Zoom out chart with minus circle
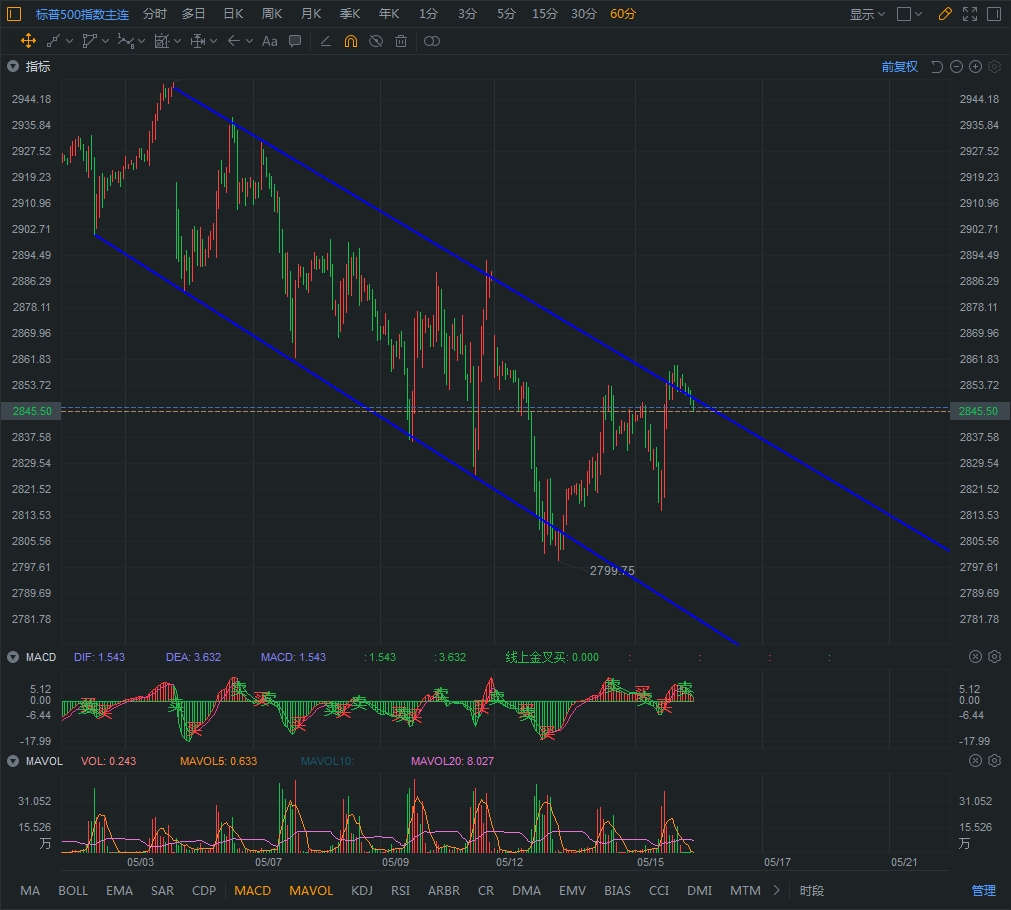Image resolution: width=1011 pixels, height=910 pixels. (957, 66)
